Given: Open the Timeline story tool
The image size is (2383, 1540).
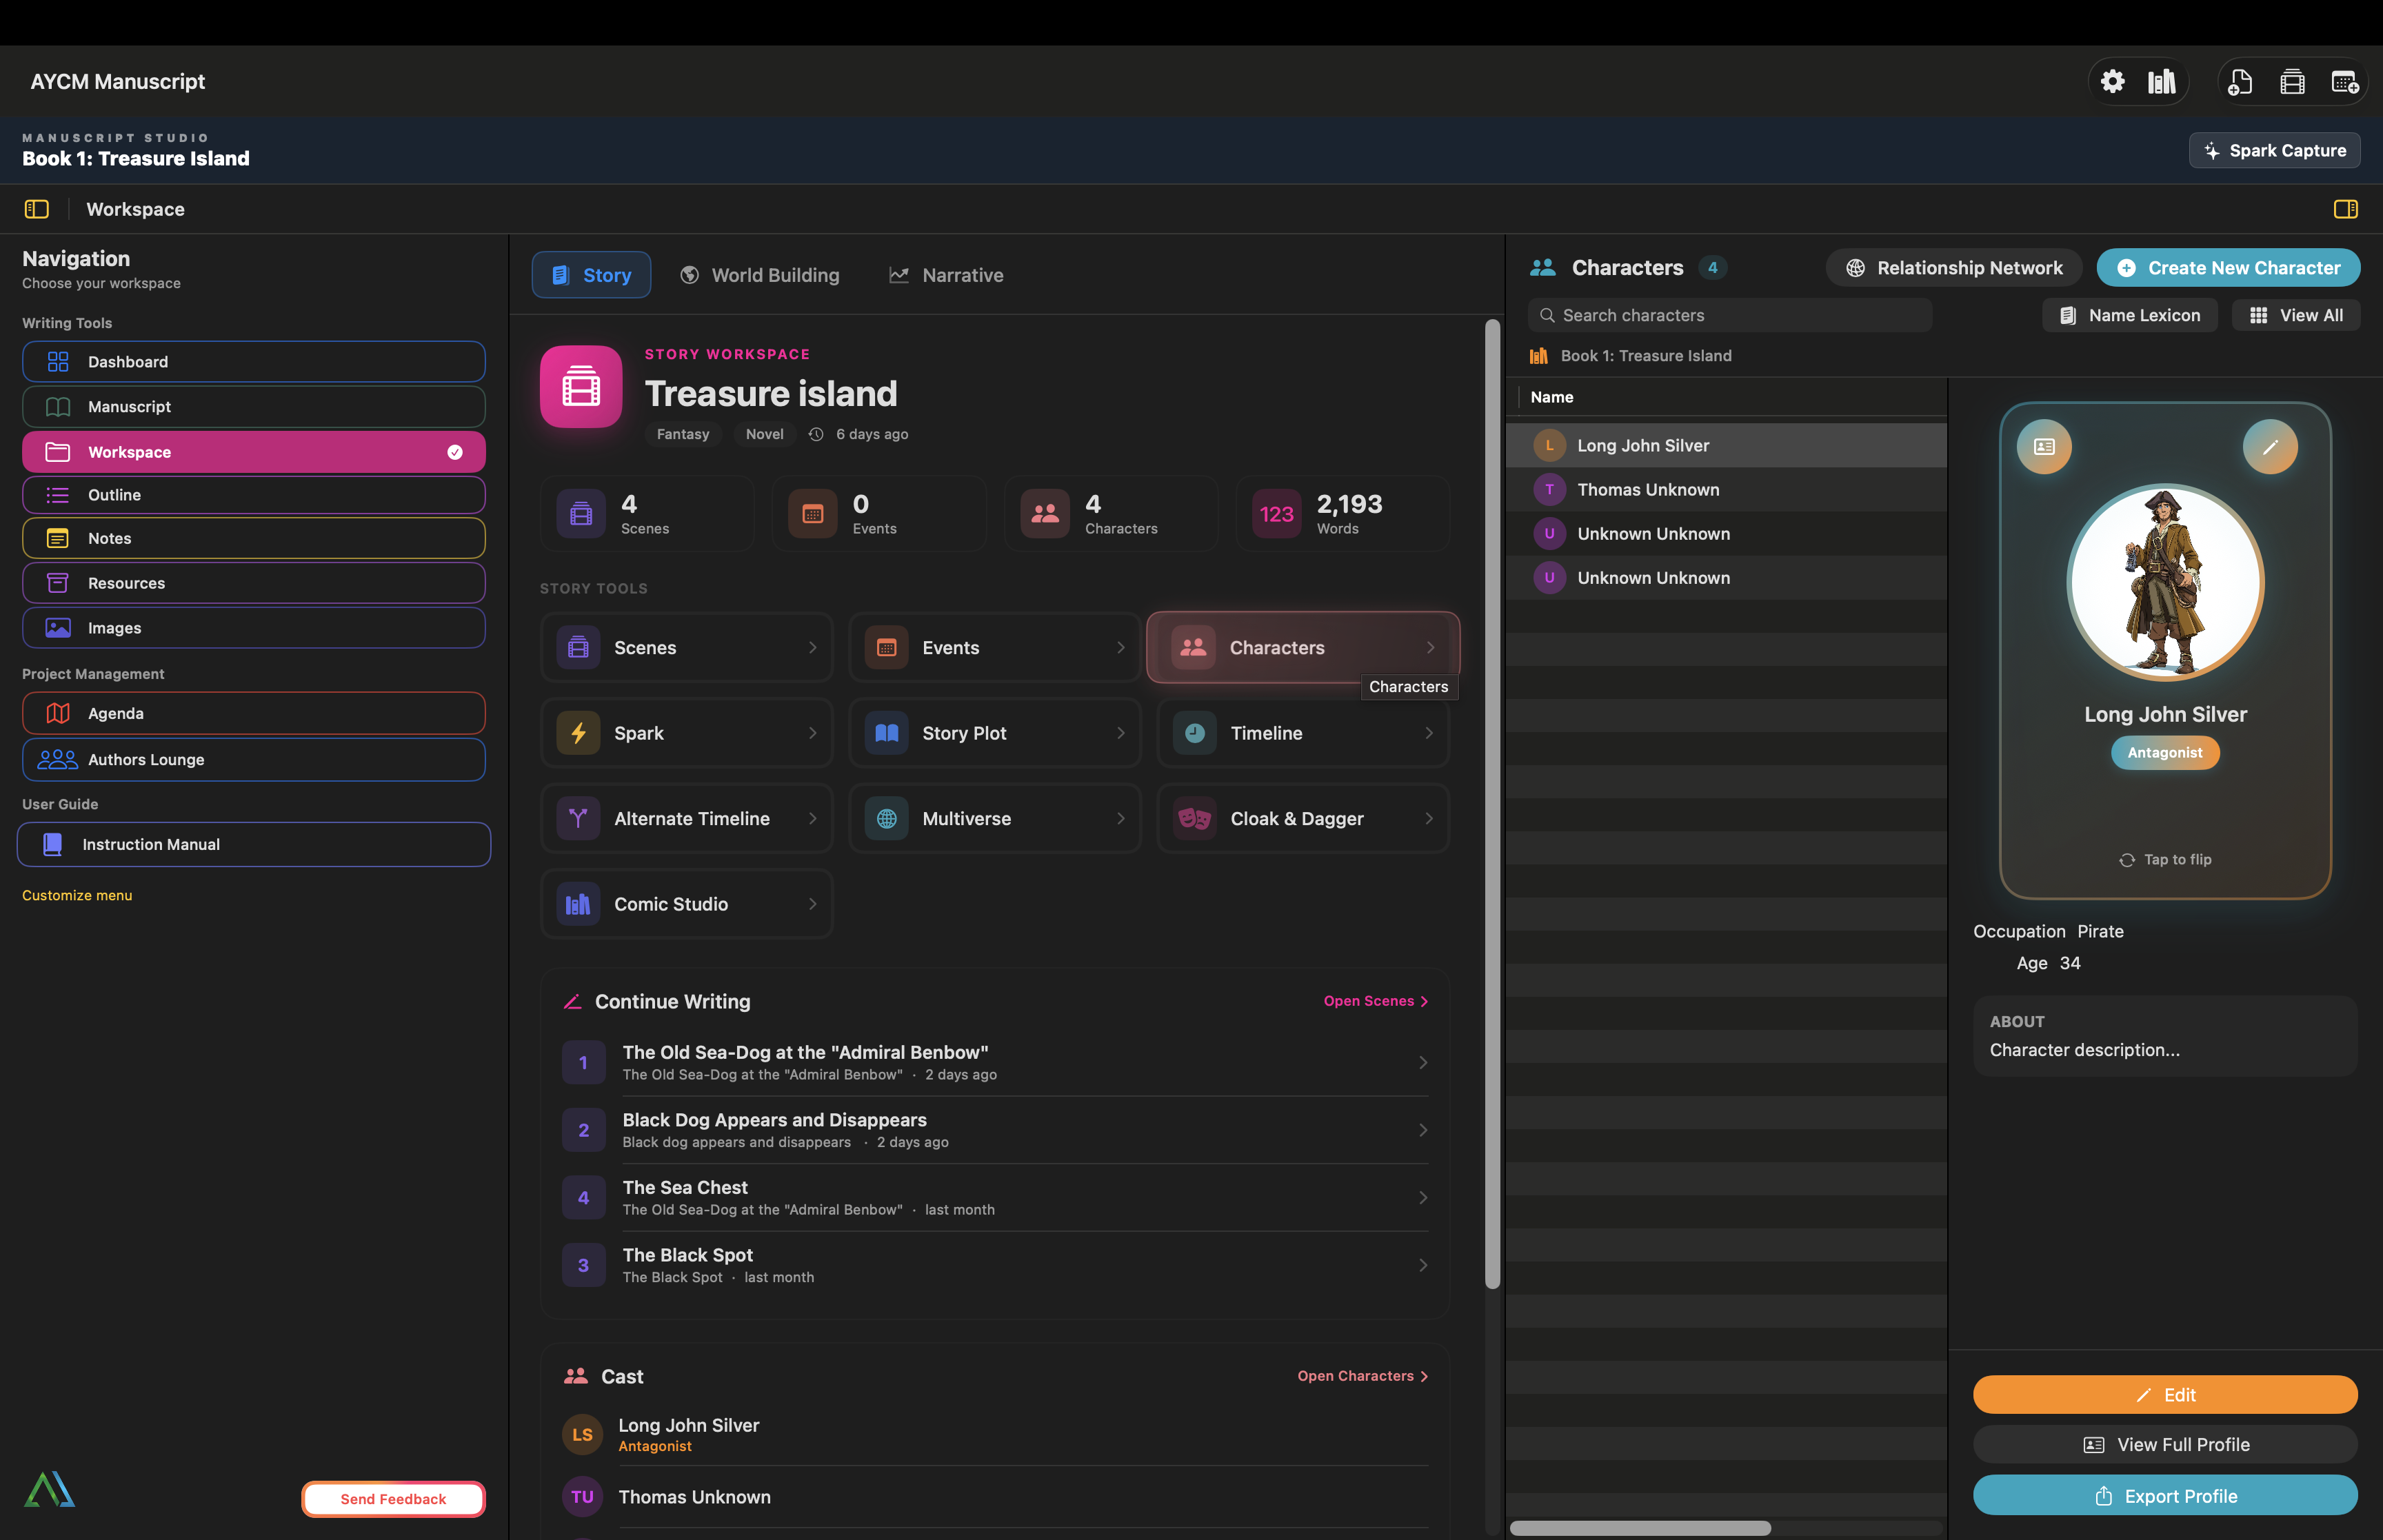Looking at the screenshot, I should click(x=1303, y=733).
